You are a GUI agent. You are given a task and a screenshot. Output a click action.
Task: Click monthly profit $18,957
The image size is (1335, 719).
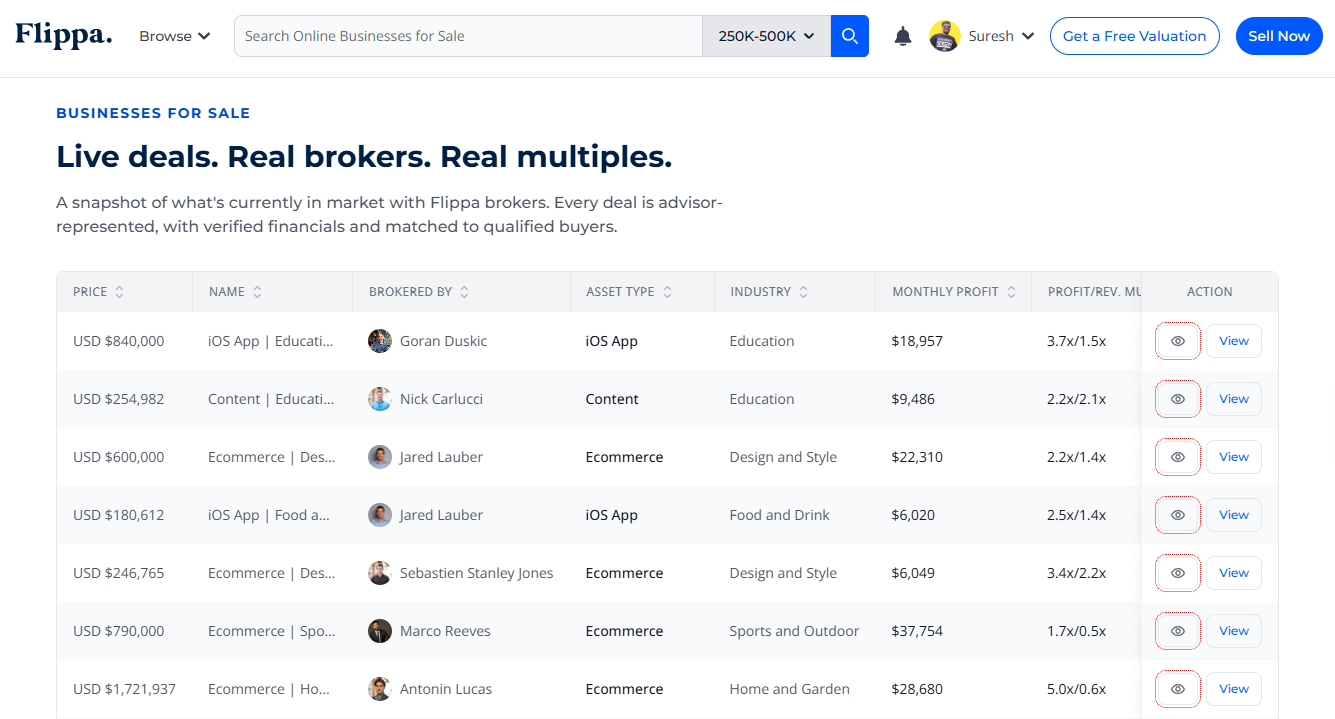917,341
